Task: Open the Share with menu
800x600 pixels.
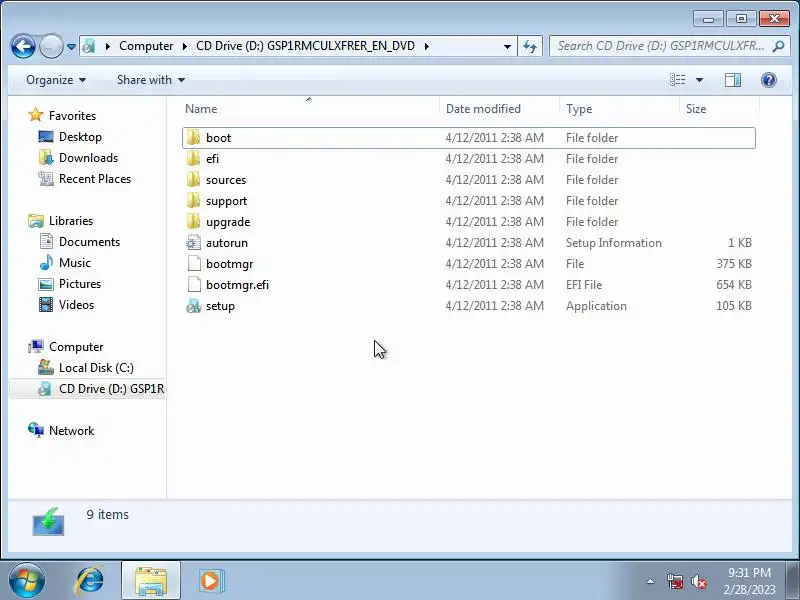Action: (x=151, y=80)
